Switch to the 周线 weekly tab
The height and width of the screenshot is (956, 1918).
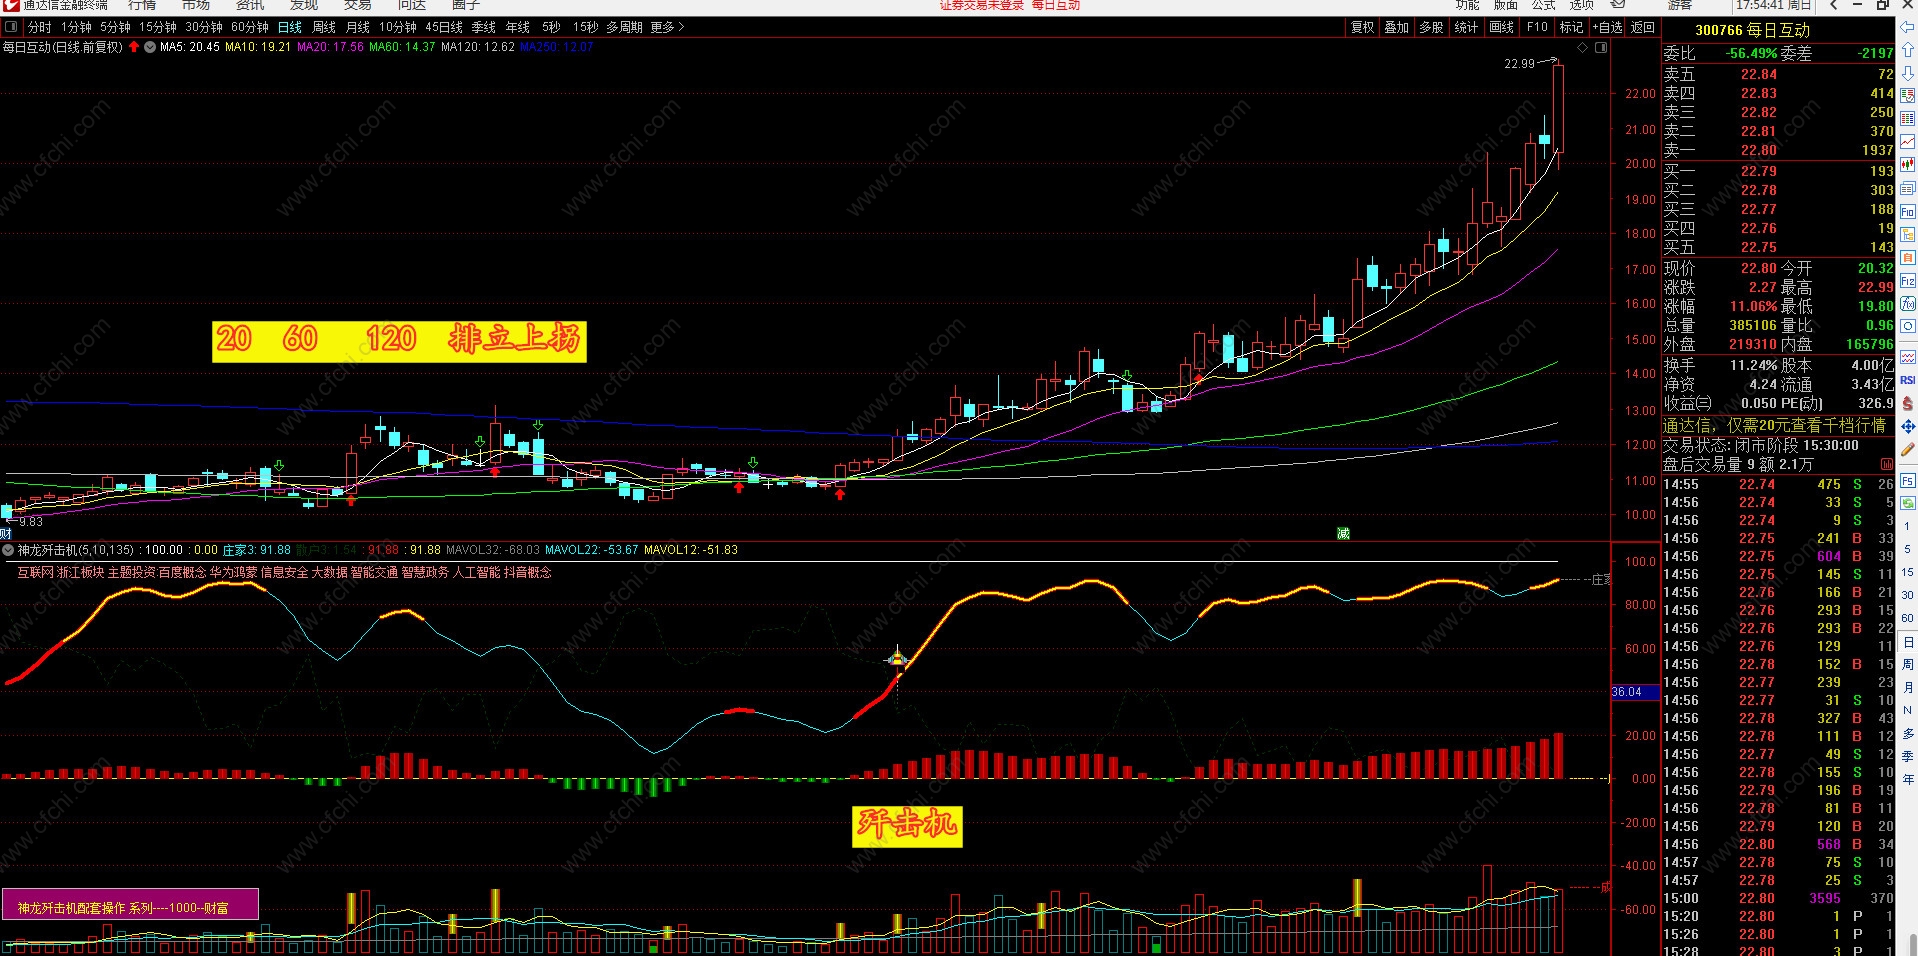(x=324, y=27)
